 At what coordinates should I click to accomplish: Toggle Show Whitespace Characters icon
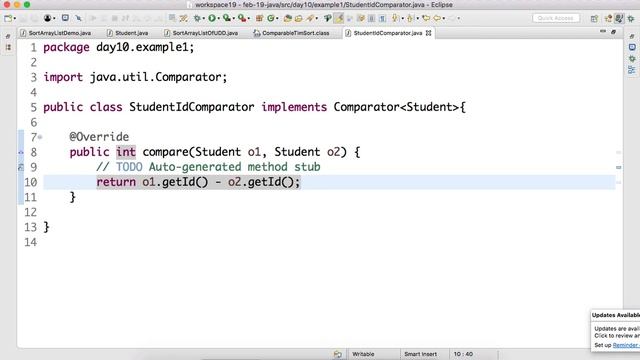coord(382,18)
